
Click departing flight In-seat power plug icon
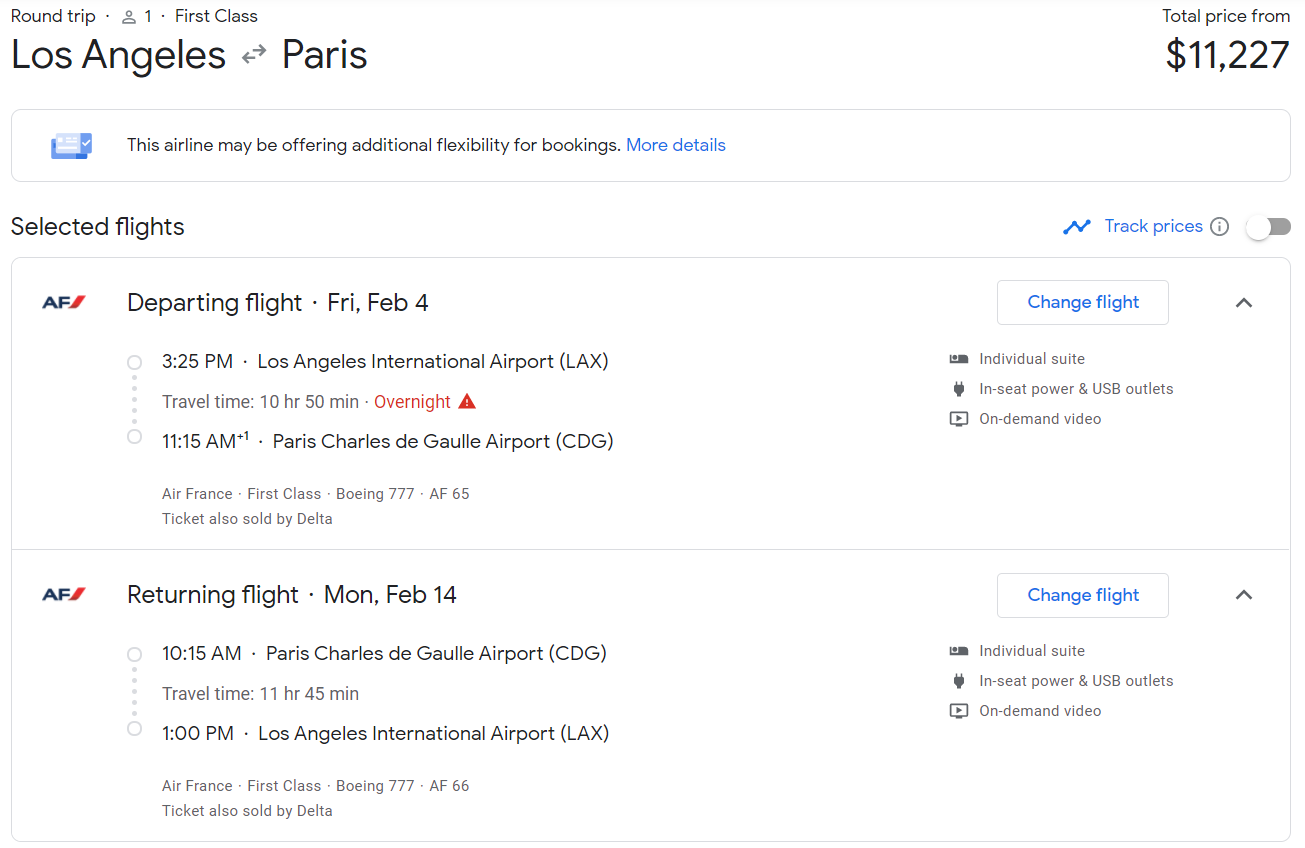click(x=959, y=389)
